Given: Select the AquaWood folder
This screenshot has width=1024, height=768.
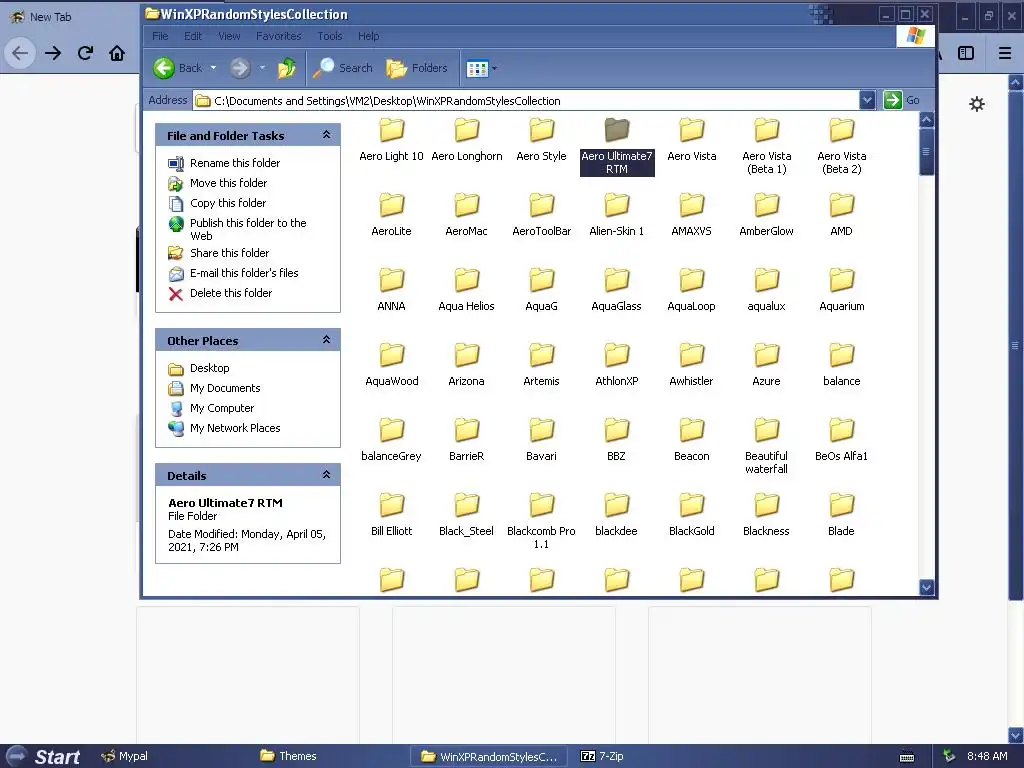Looking at the screenshot, I should click(392, 366).
